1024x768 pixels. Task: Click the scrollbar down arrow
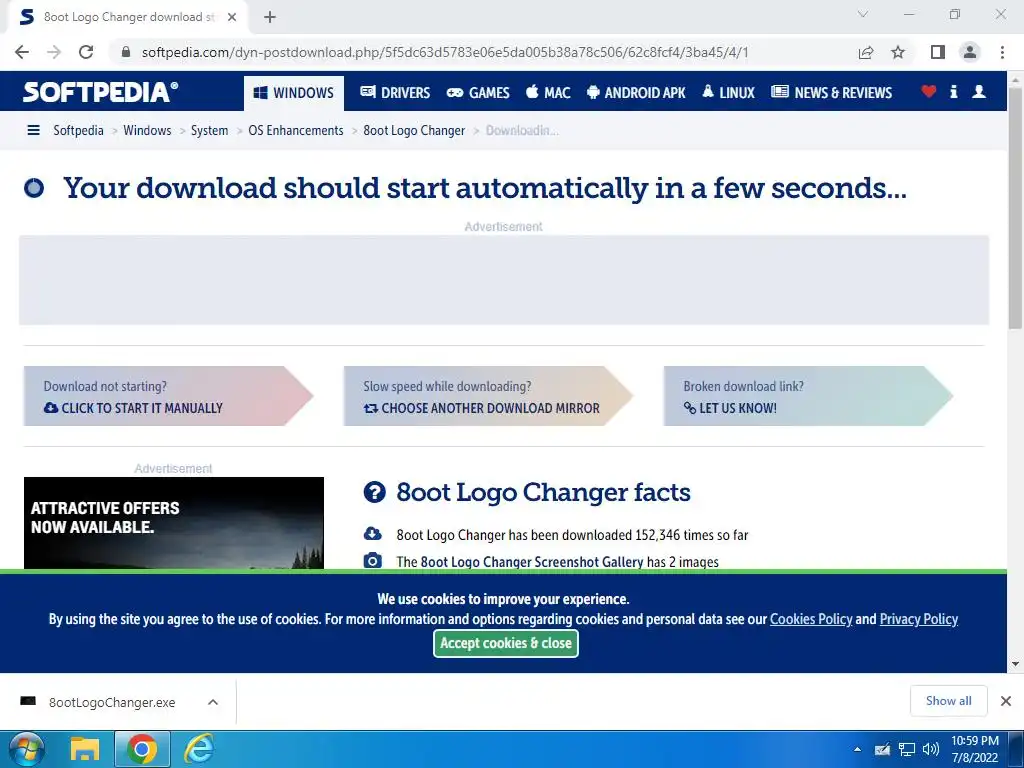[1016, 664]
